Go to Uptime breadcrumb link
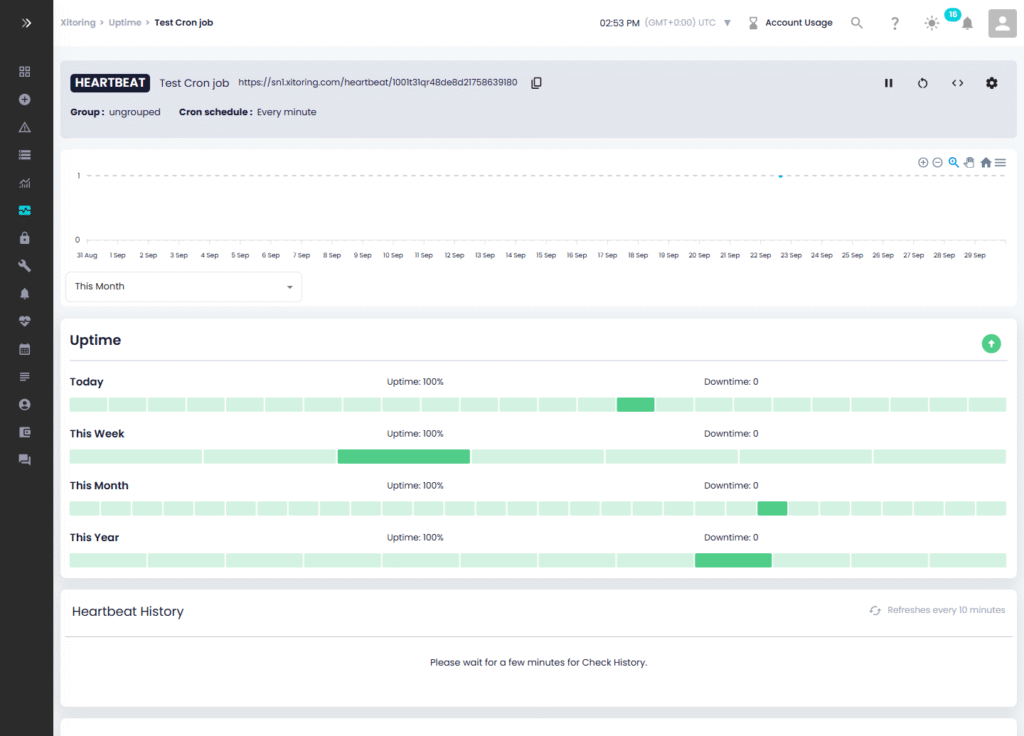Viewport: 1024px width, 736px height. 125,23
